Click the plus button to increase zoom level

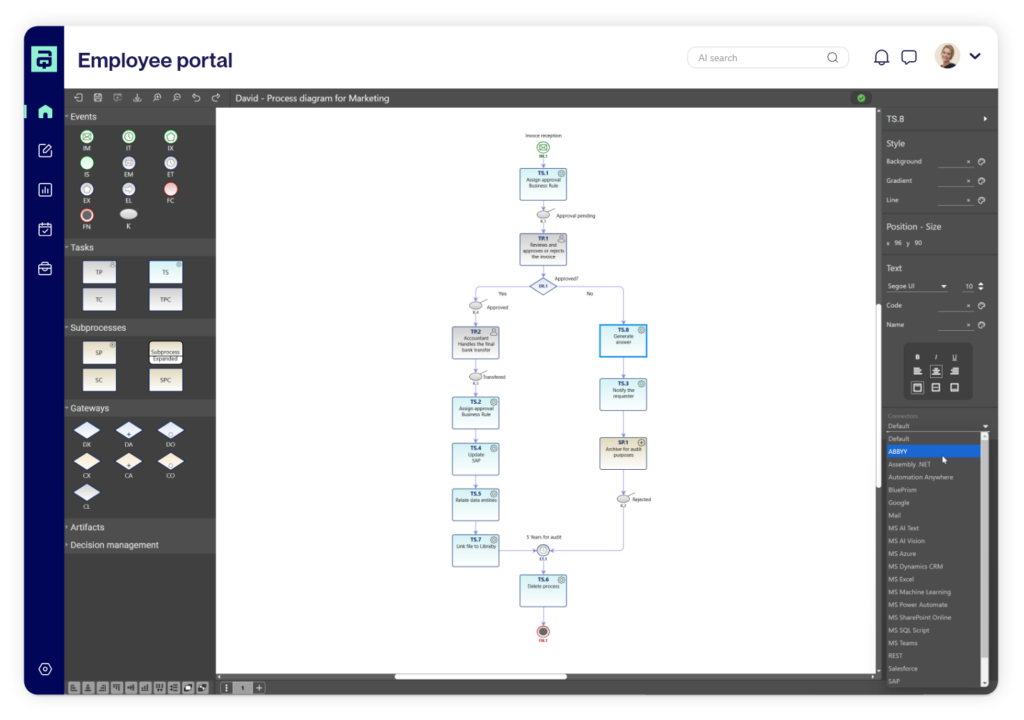coord(259,688)
